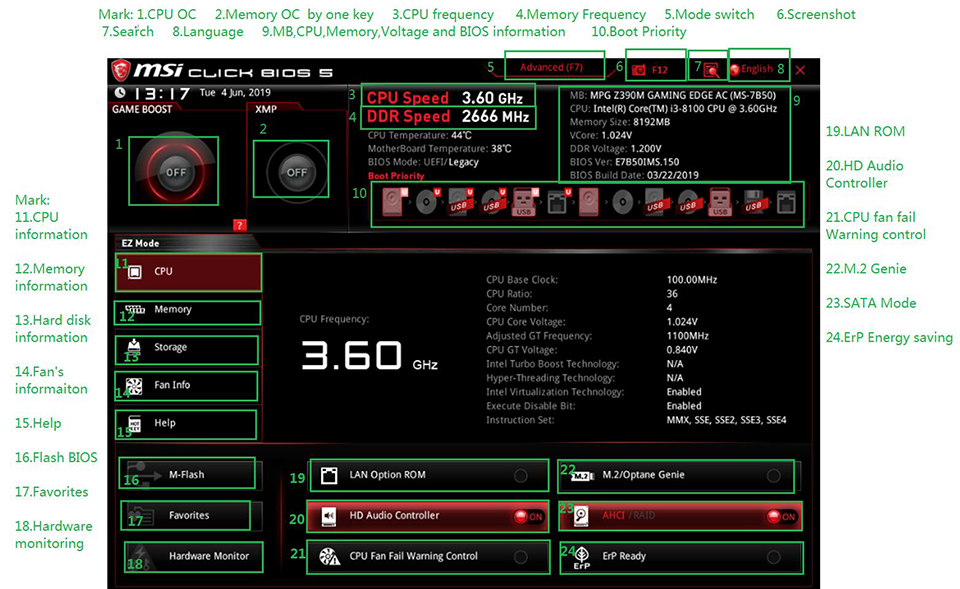The image size is (960, 589).
Task: Toggle the AHCI / RAID switch
Action: coord(781,516)
